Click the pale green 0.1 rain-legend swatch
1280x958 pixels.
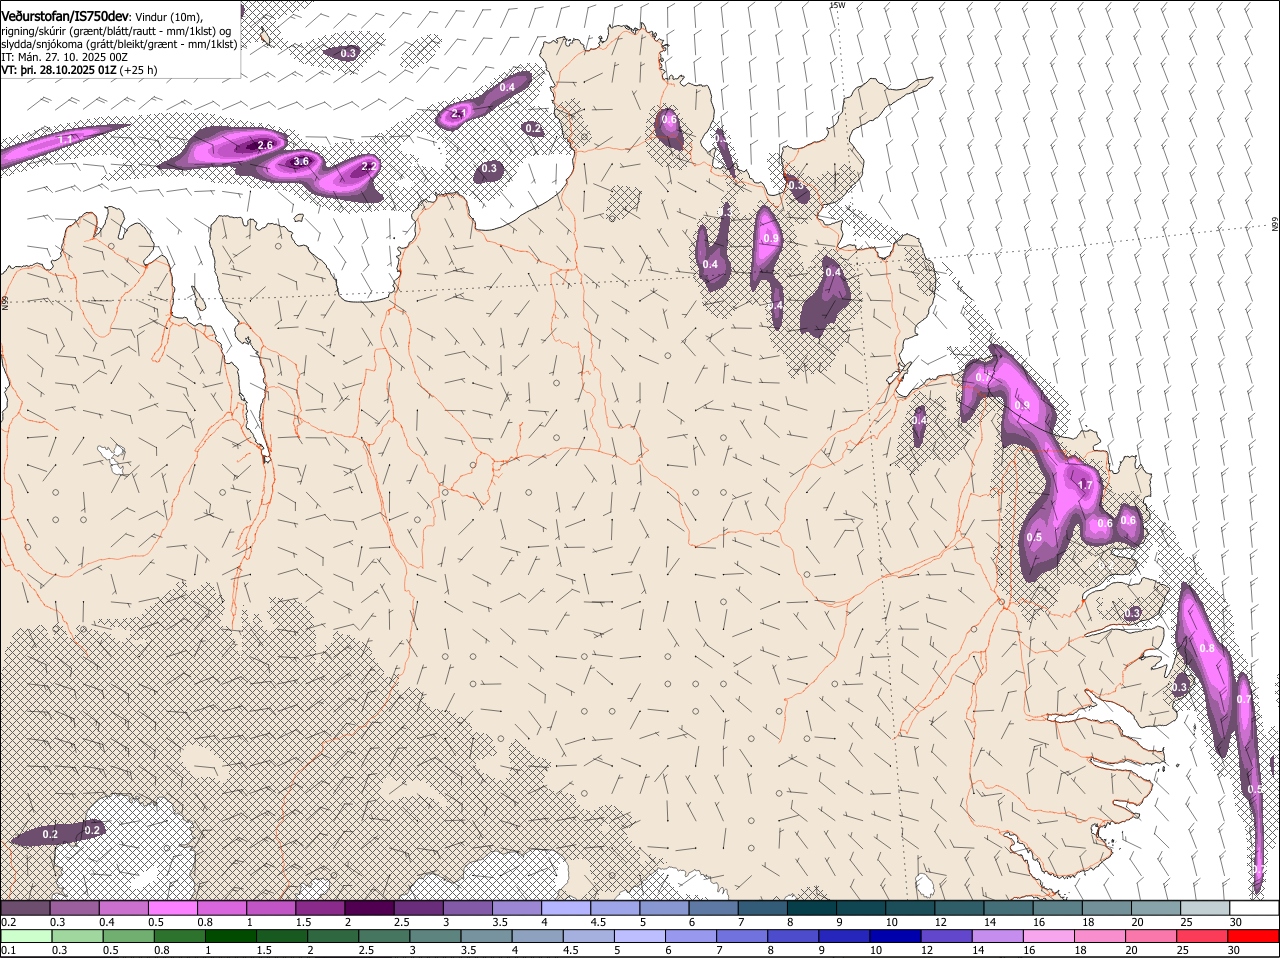[x=25, y=936]
